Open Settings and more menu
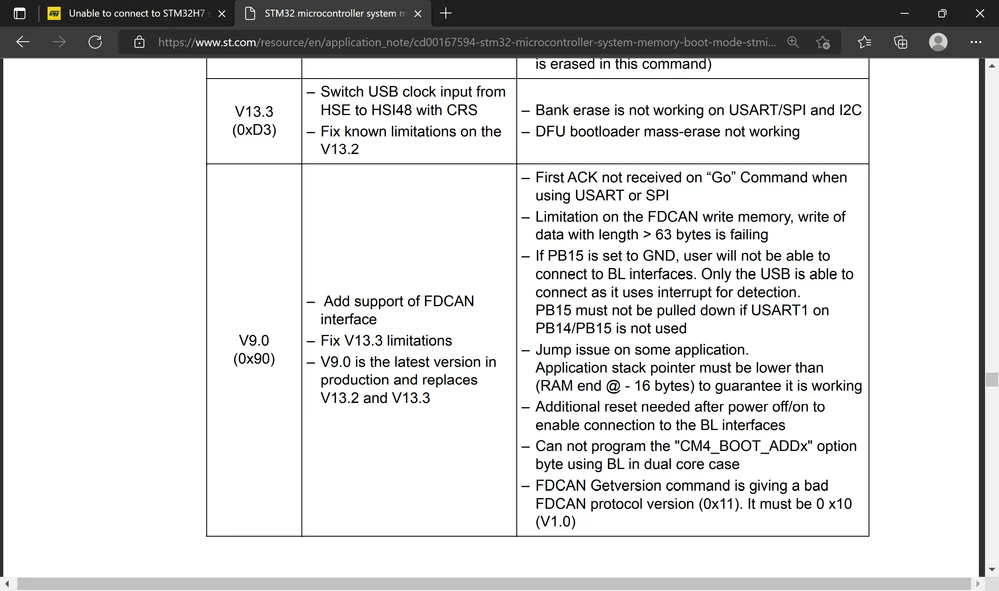The width and height of the screenshot is (999, 591). (x=975, y=42)
